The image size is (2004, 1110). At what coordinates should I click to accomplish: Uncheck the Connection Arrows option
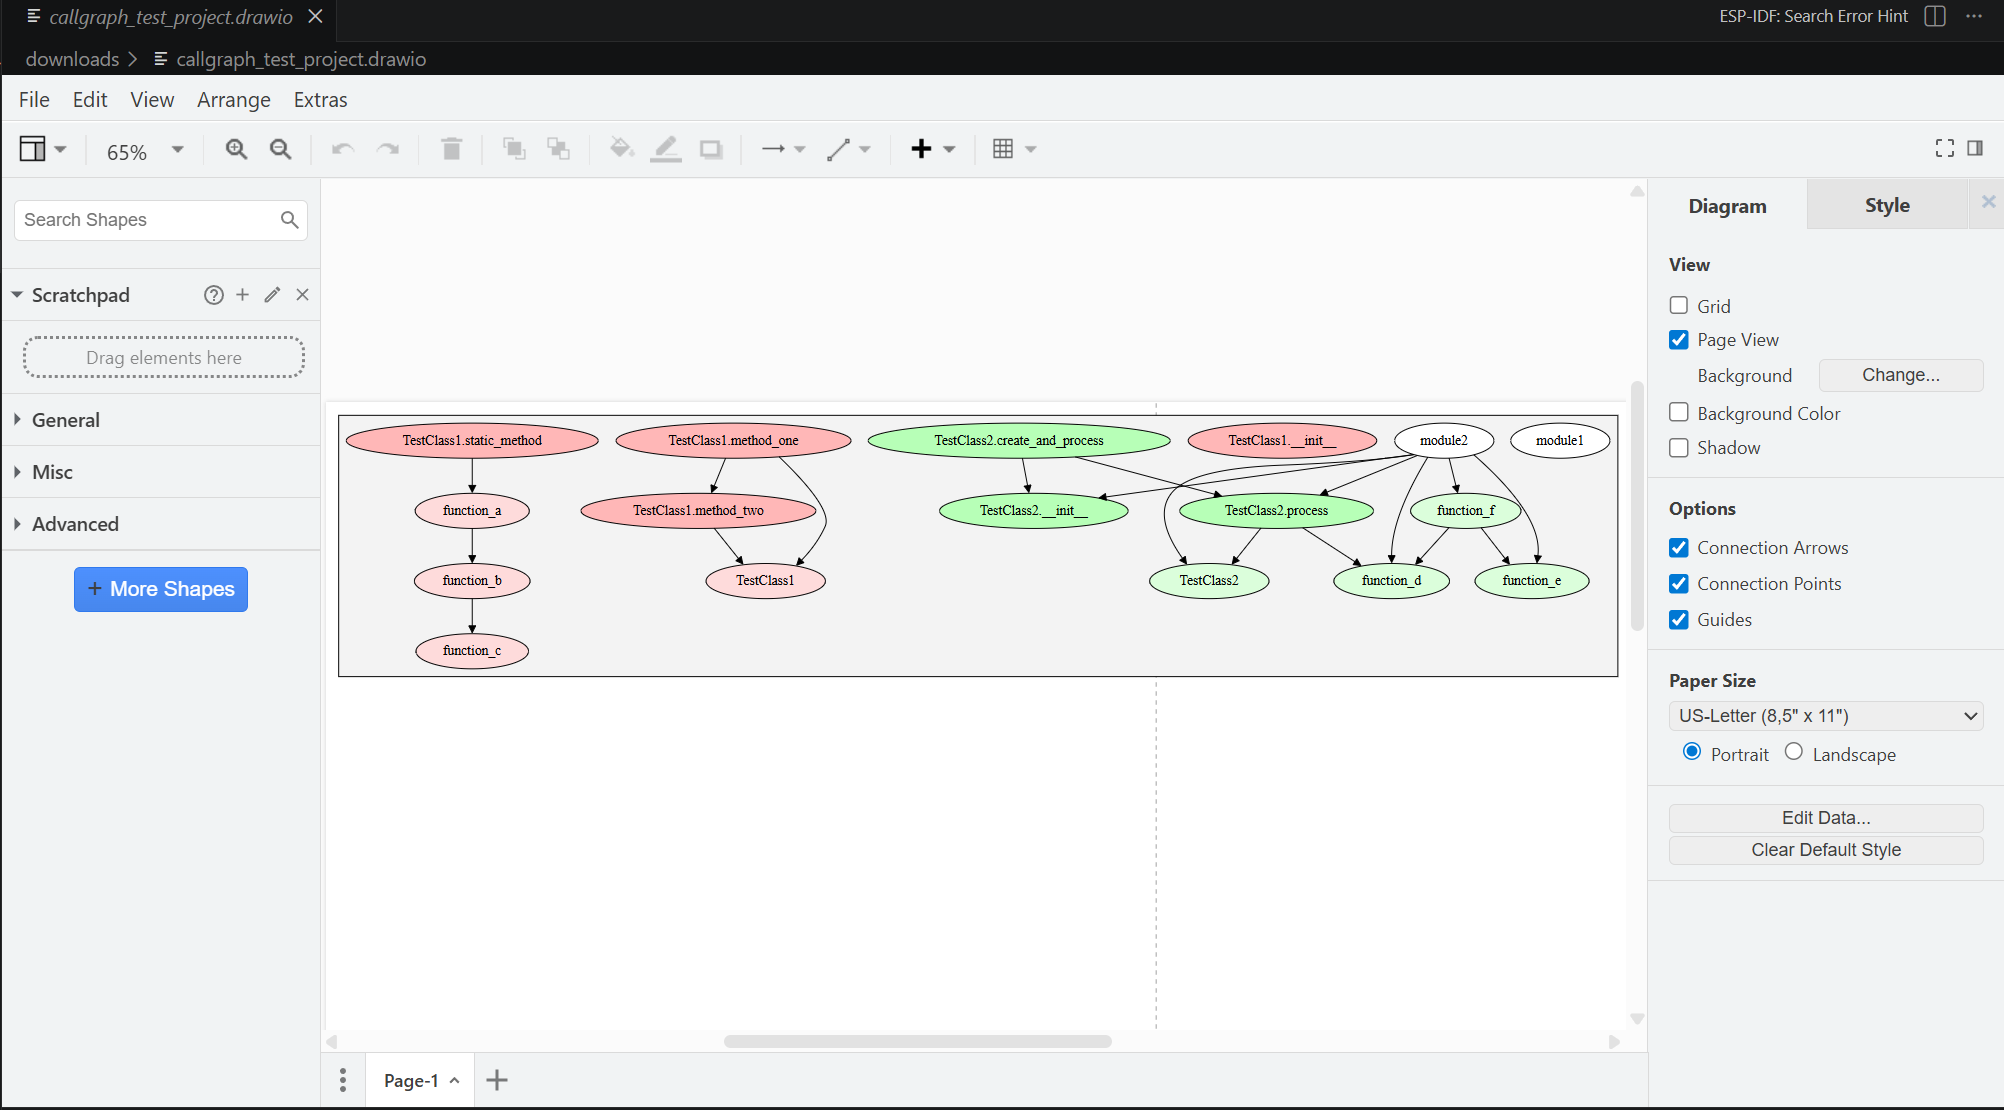point(1679,548)
